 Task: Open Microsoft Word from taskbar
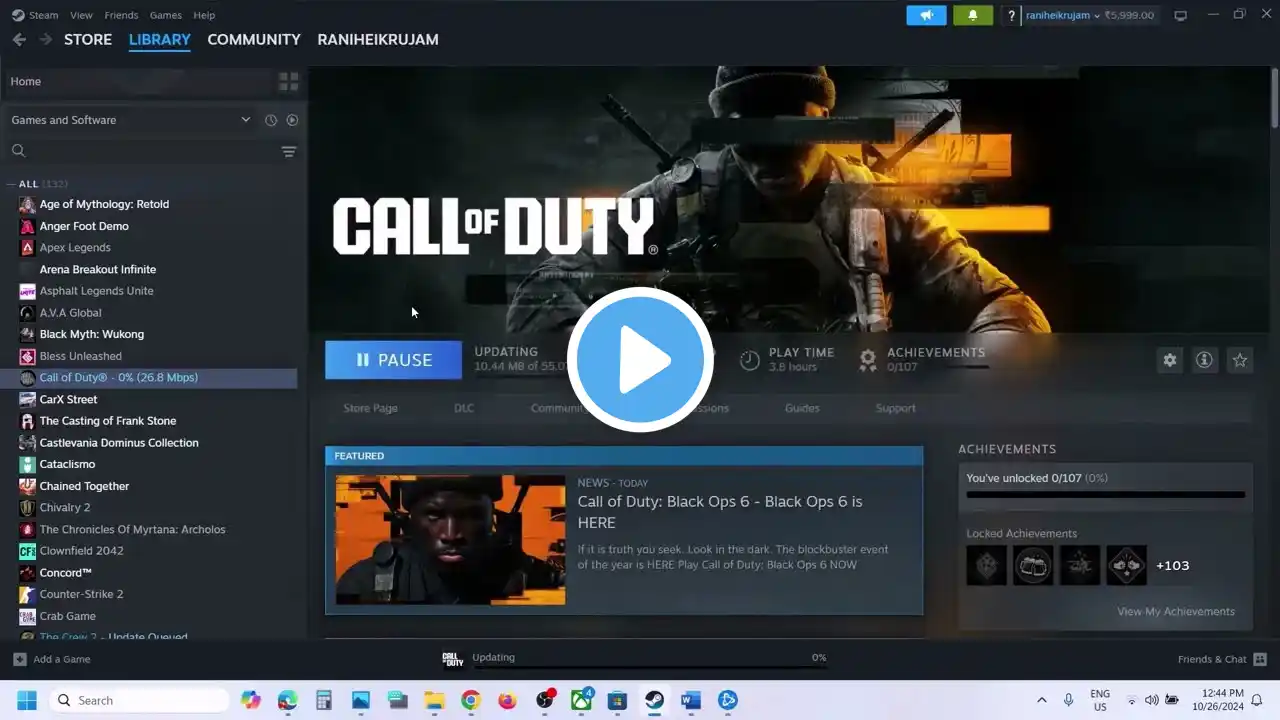coord(691,700)
